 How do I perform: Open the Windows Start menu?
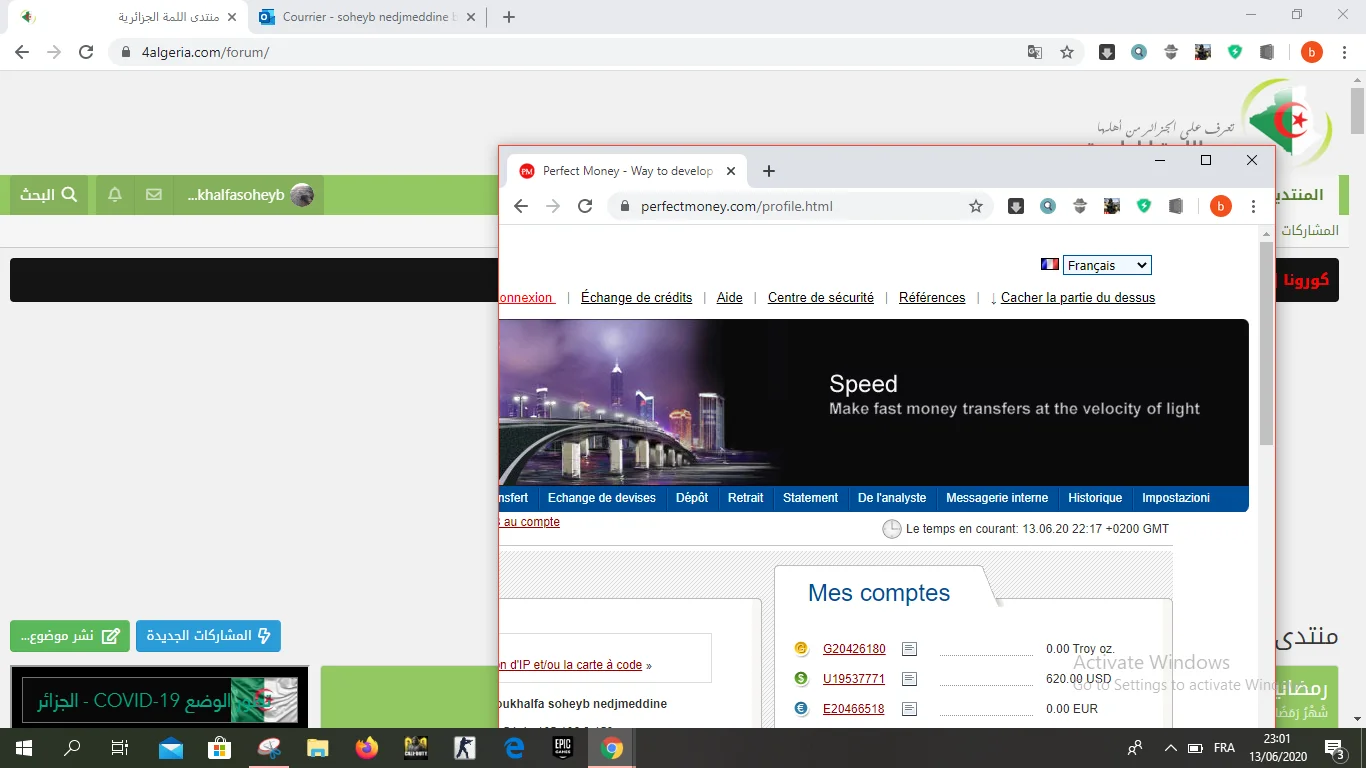(23, 748)
